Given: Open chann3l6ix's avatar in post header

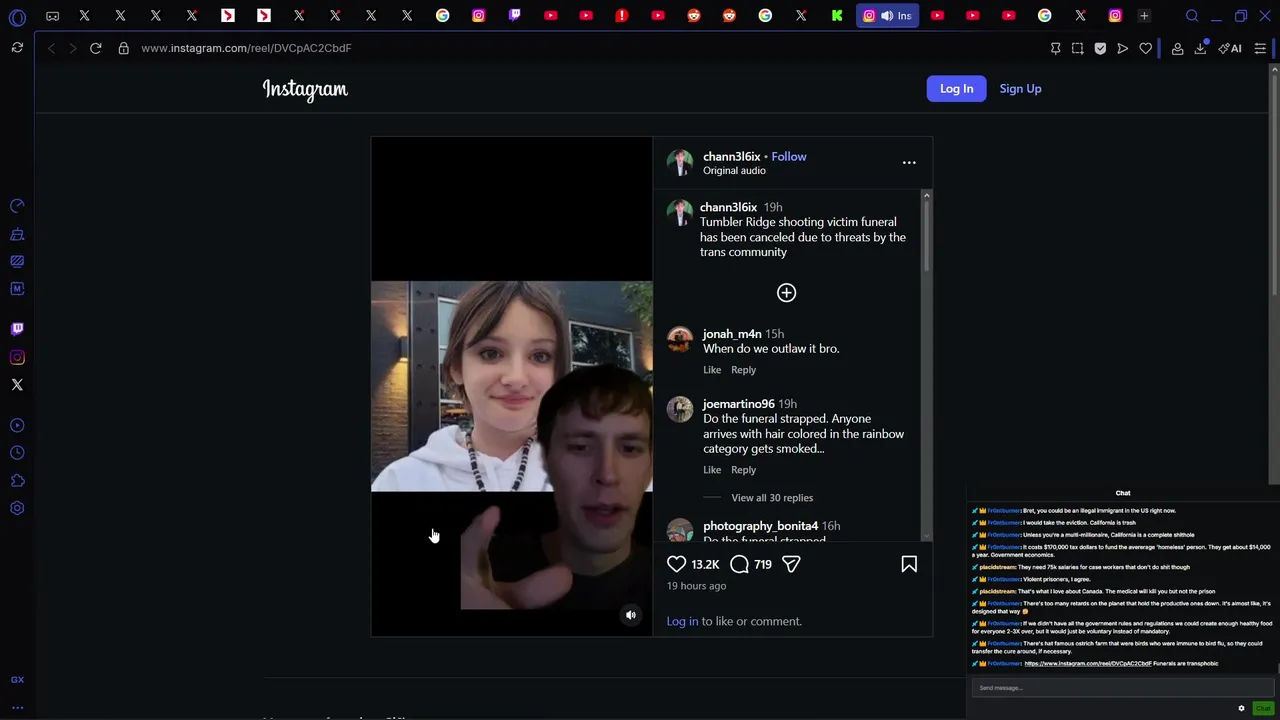Looking at the screenshot, I should (680, 163).
